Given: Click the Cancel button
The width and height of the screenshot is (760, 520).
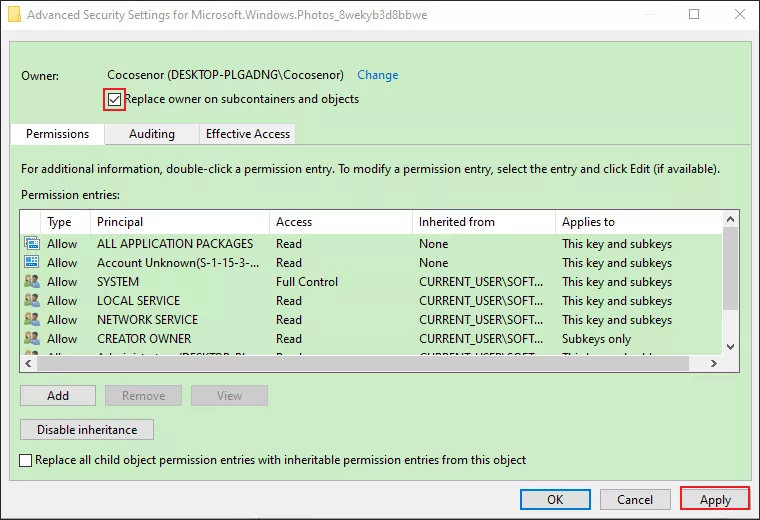Looking at the screenshot, I should click(635, 499).
